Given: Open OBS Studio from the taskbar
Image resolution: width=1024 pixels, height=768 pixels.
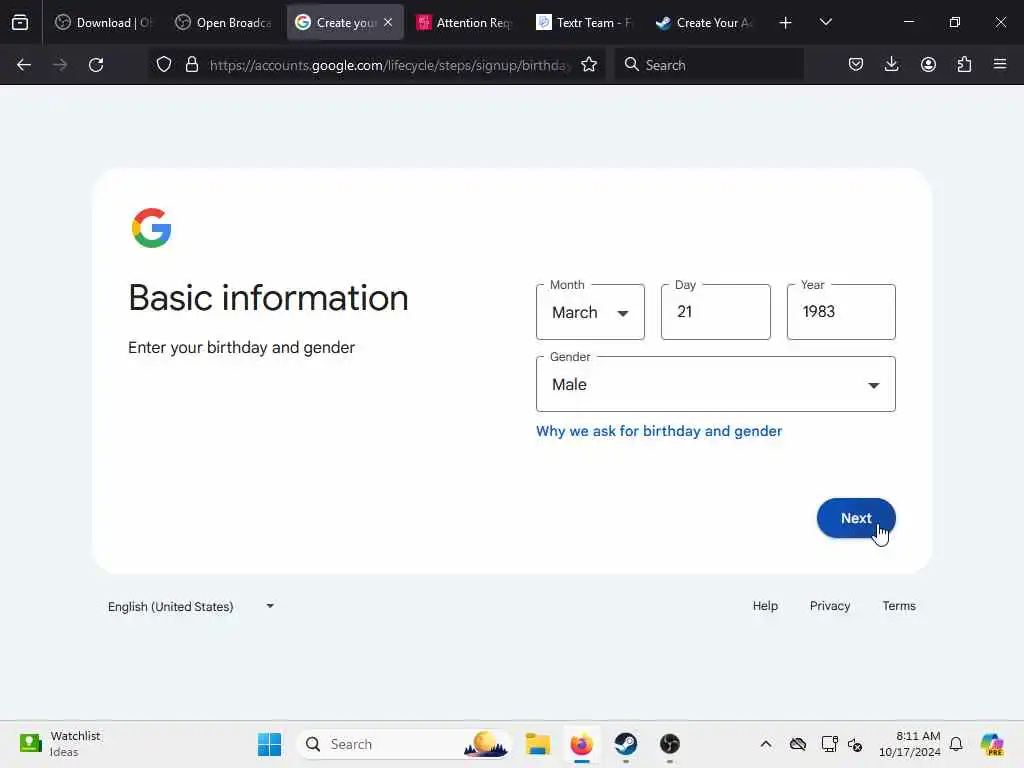Looking at the screenshot, I should [x=669, y=744].
